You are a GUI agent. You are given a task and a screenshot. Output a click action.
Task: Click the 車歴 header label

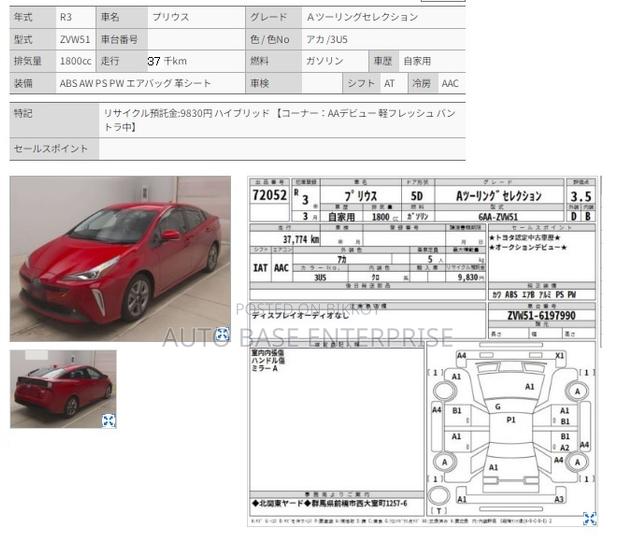383,61
